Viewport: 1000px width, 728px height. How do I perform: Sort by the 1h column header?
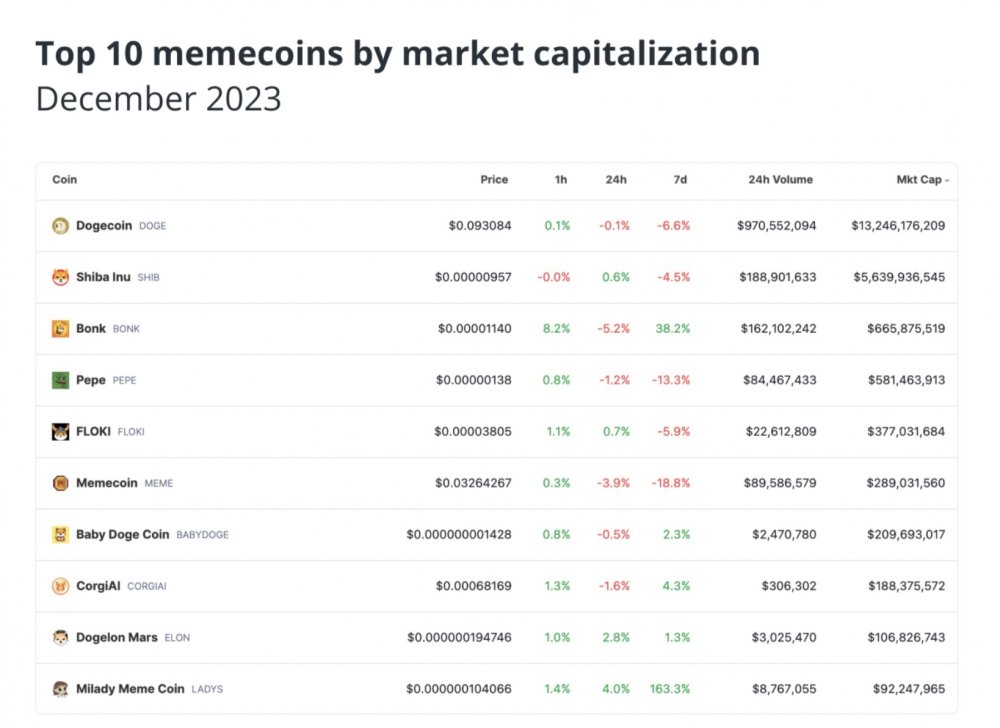[561, 180]
